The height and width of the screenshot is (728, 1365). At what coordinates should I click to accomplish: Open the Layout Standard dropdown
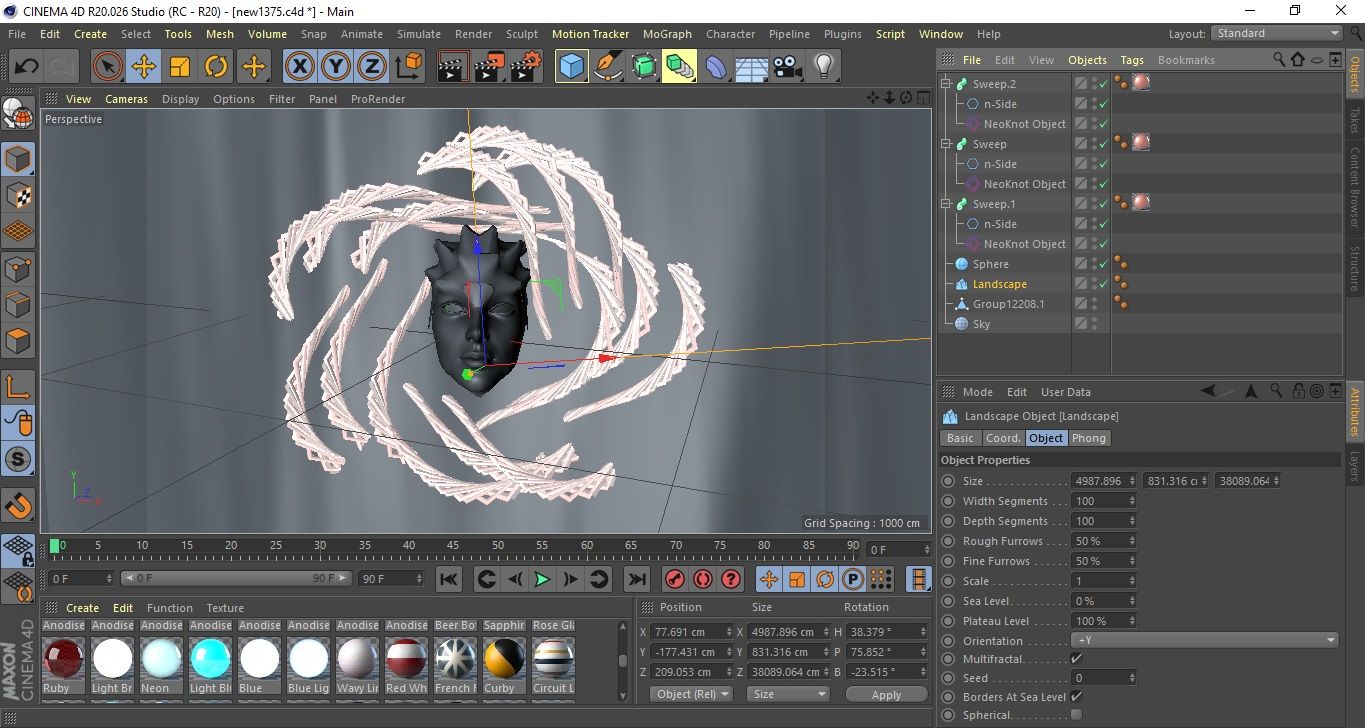click(x=1277, y=33)
